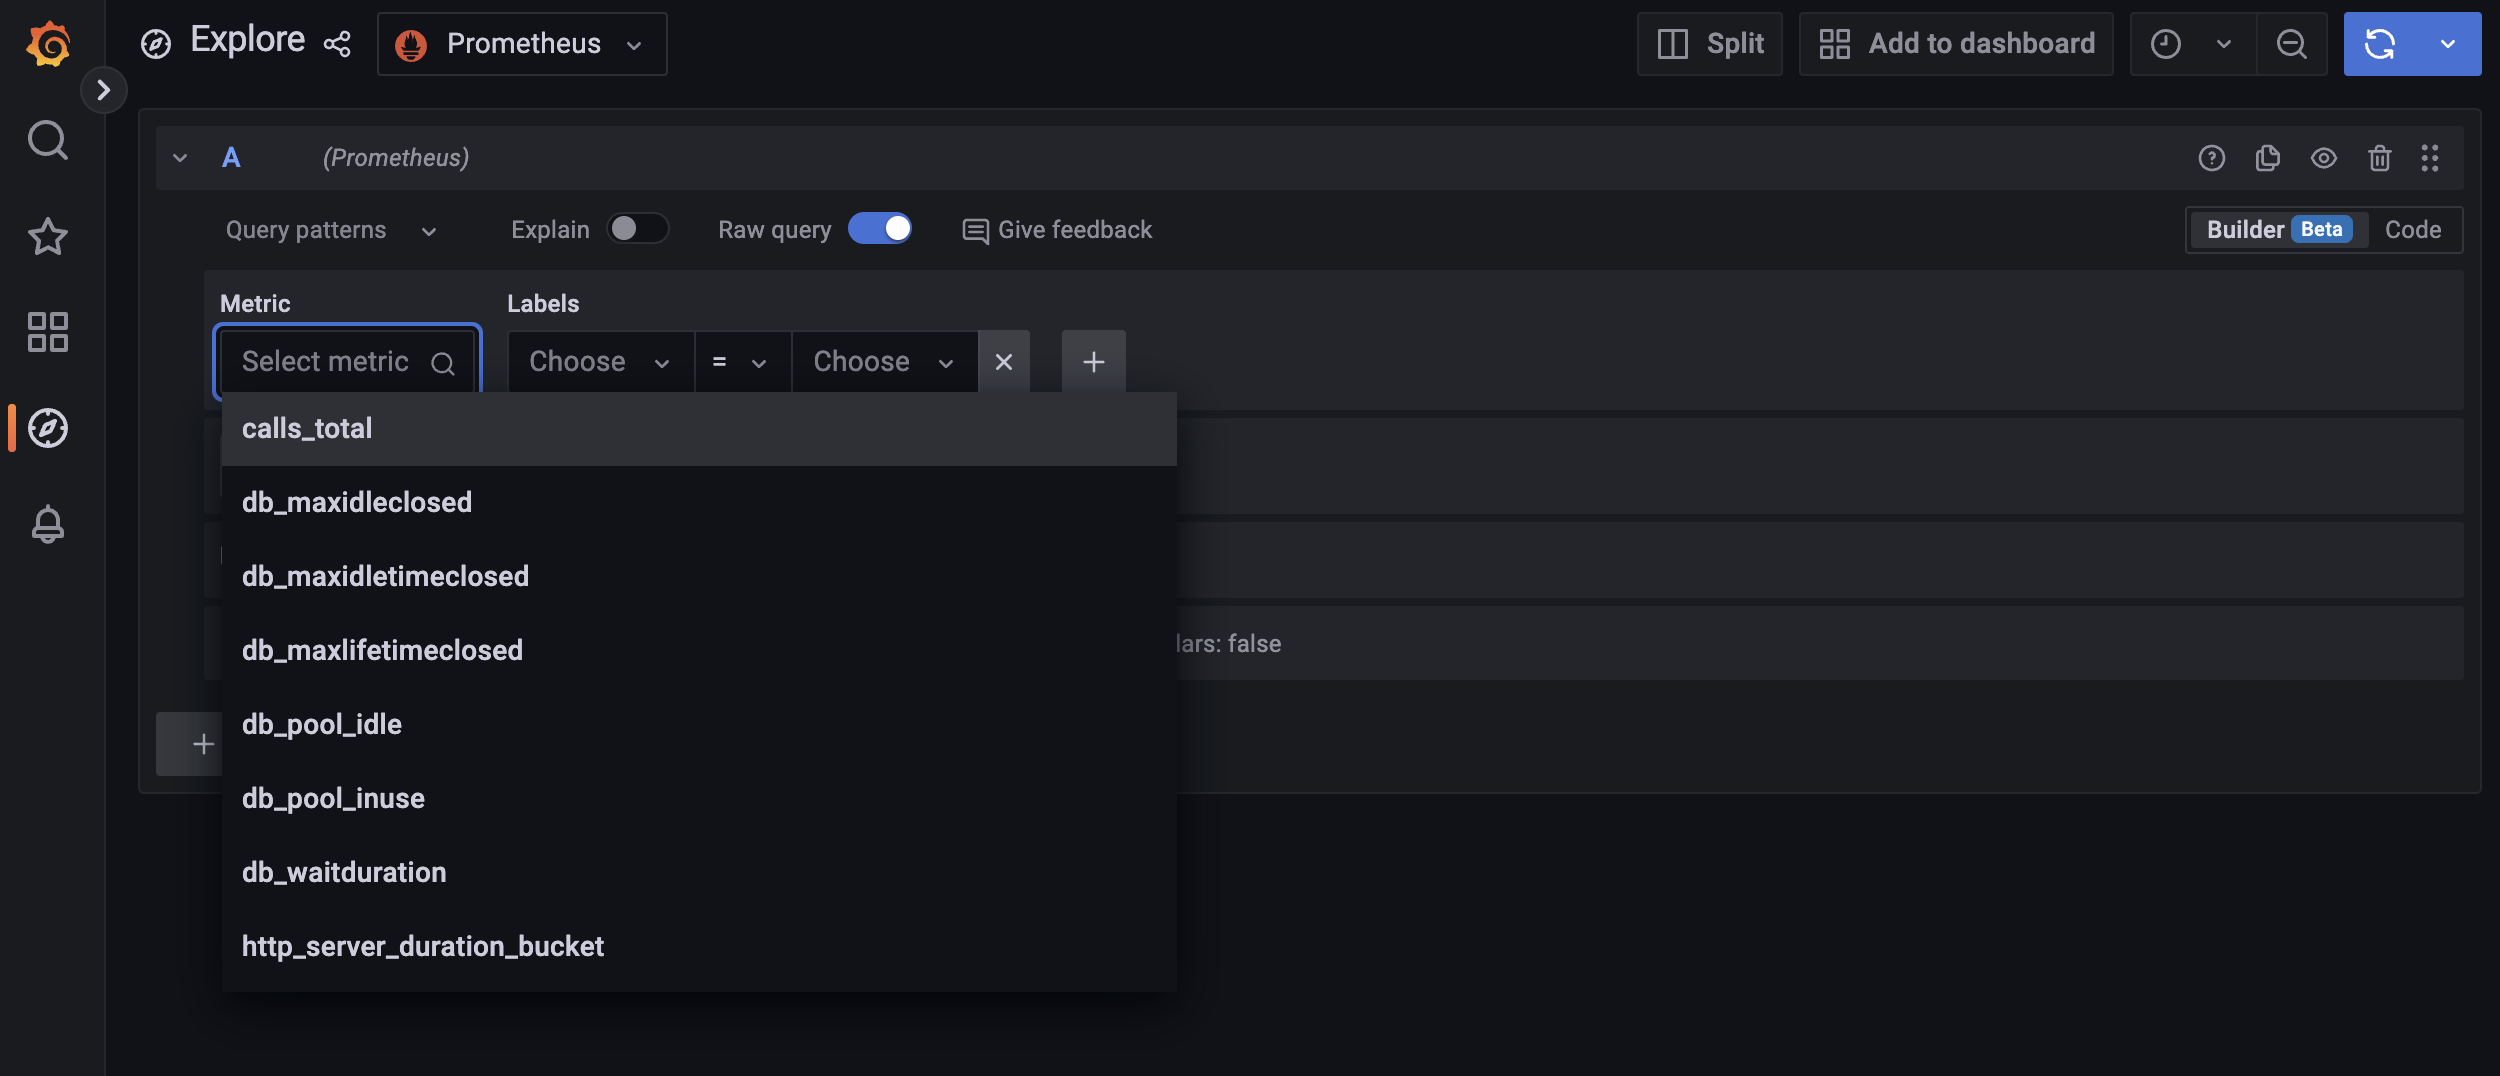Image resolution: width=2500 pixels, height=1076 pixels.
Task: Select the Explore compass icon in sidebar
Action: pos(47,427)
